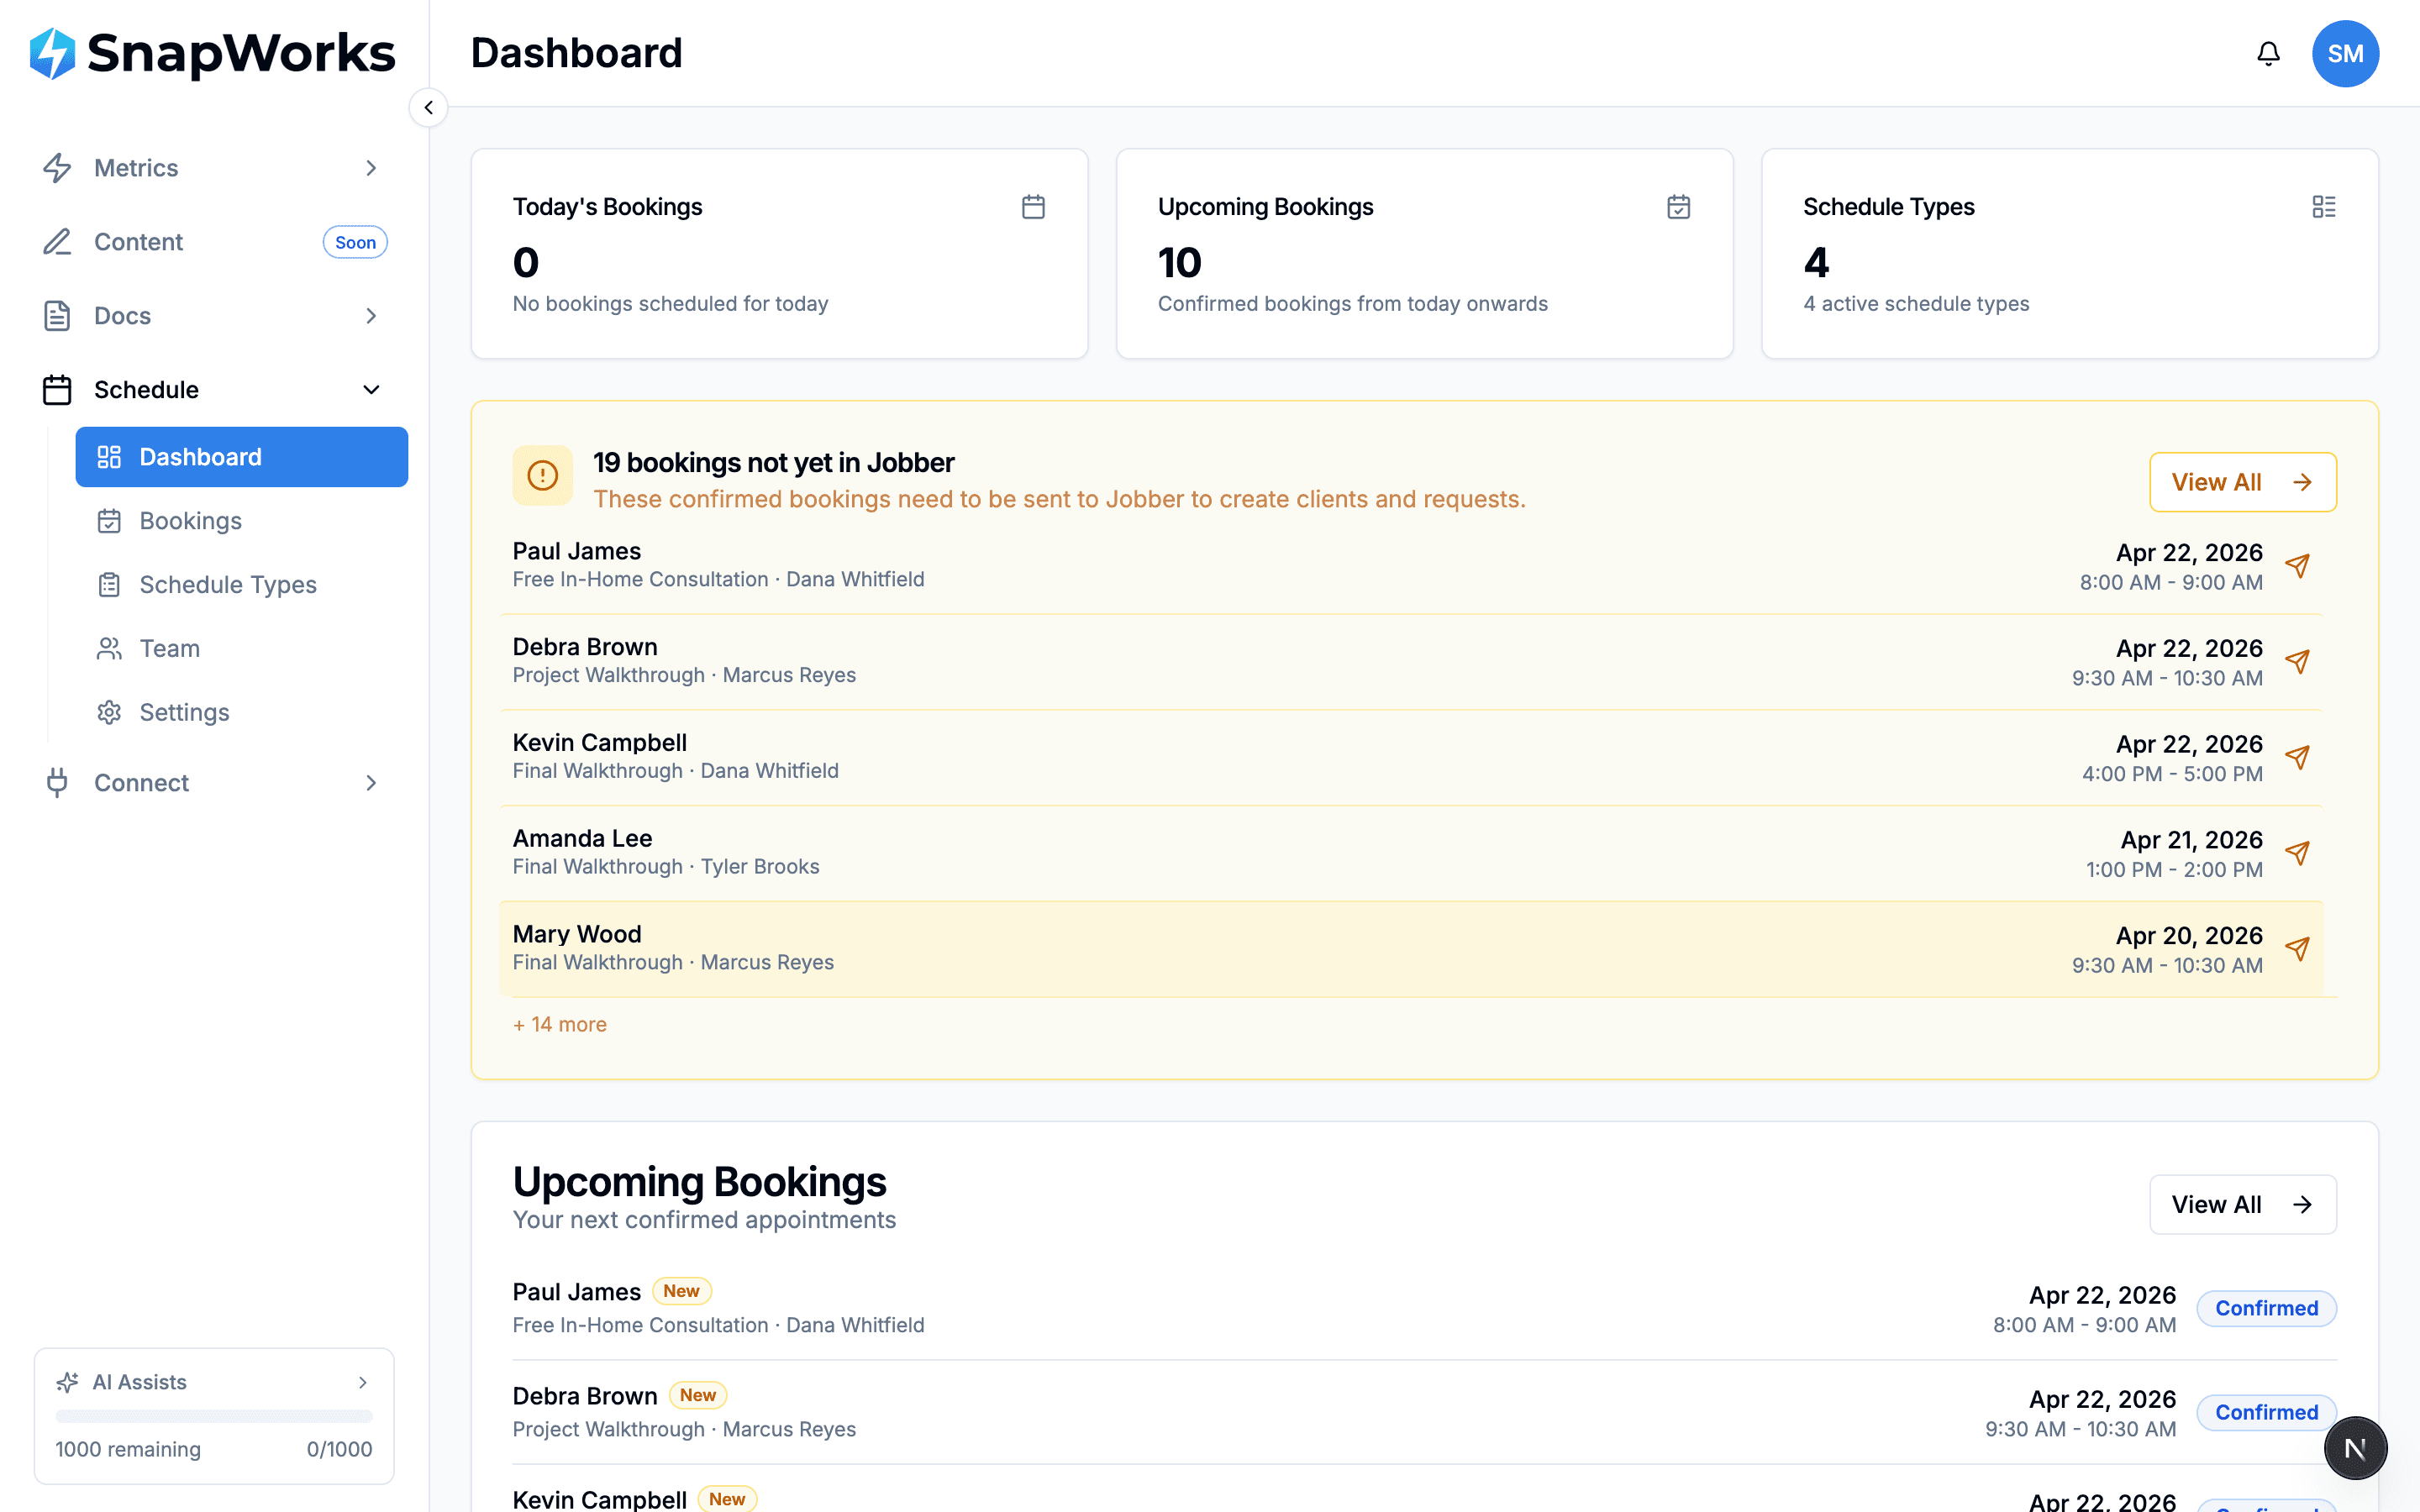Viewport: 2420px width, 1512px height.
Task: Collapse the Schedule section chevron
Action: click(x=371, y=389)
